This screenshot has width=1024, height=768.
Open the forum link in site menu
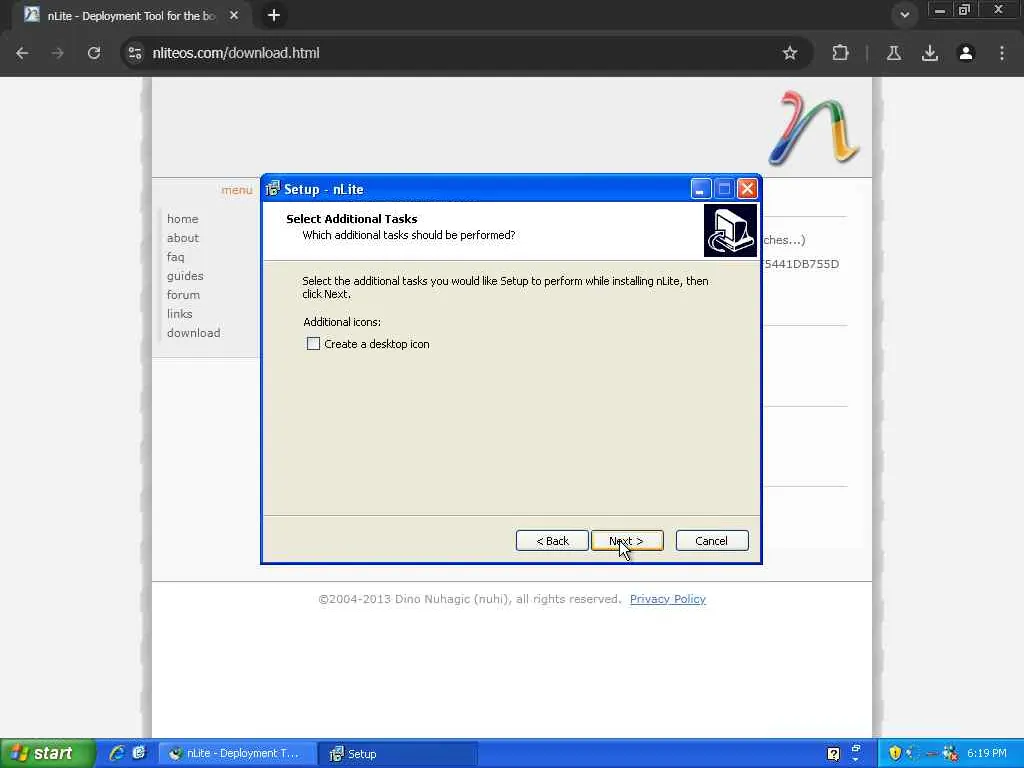point(183,295)
